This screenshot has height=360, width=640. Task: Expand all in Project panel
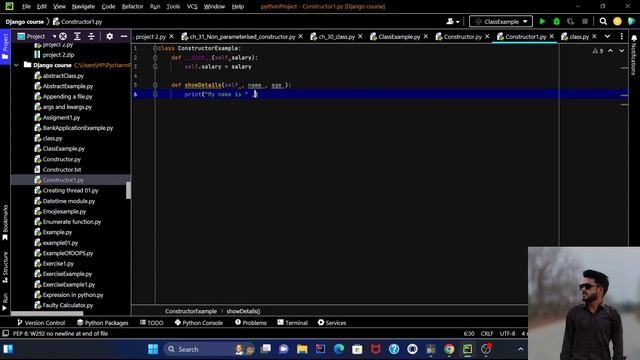pos(77,36)
